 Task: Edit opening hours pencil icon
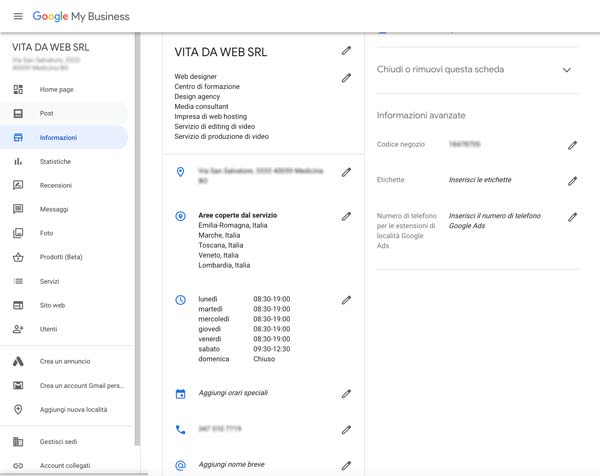point(346,300)
